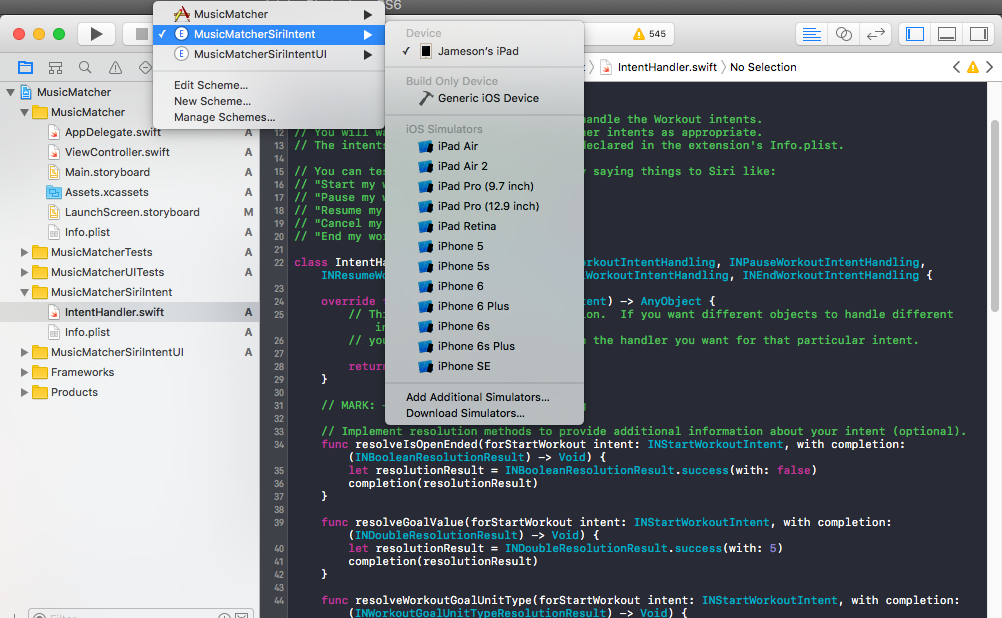Select Generic iOS Device build target
Image resolution: width=1002 pixels, height=618 pixels.
pyautogui.click(x=487, y=98)
